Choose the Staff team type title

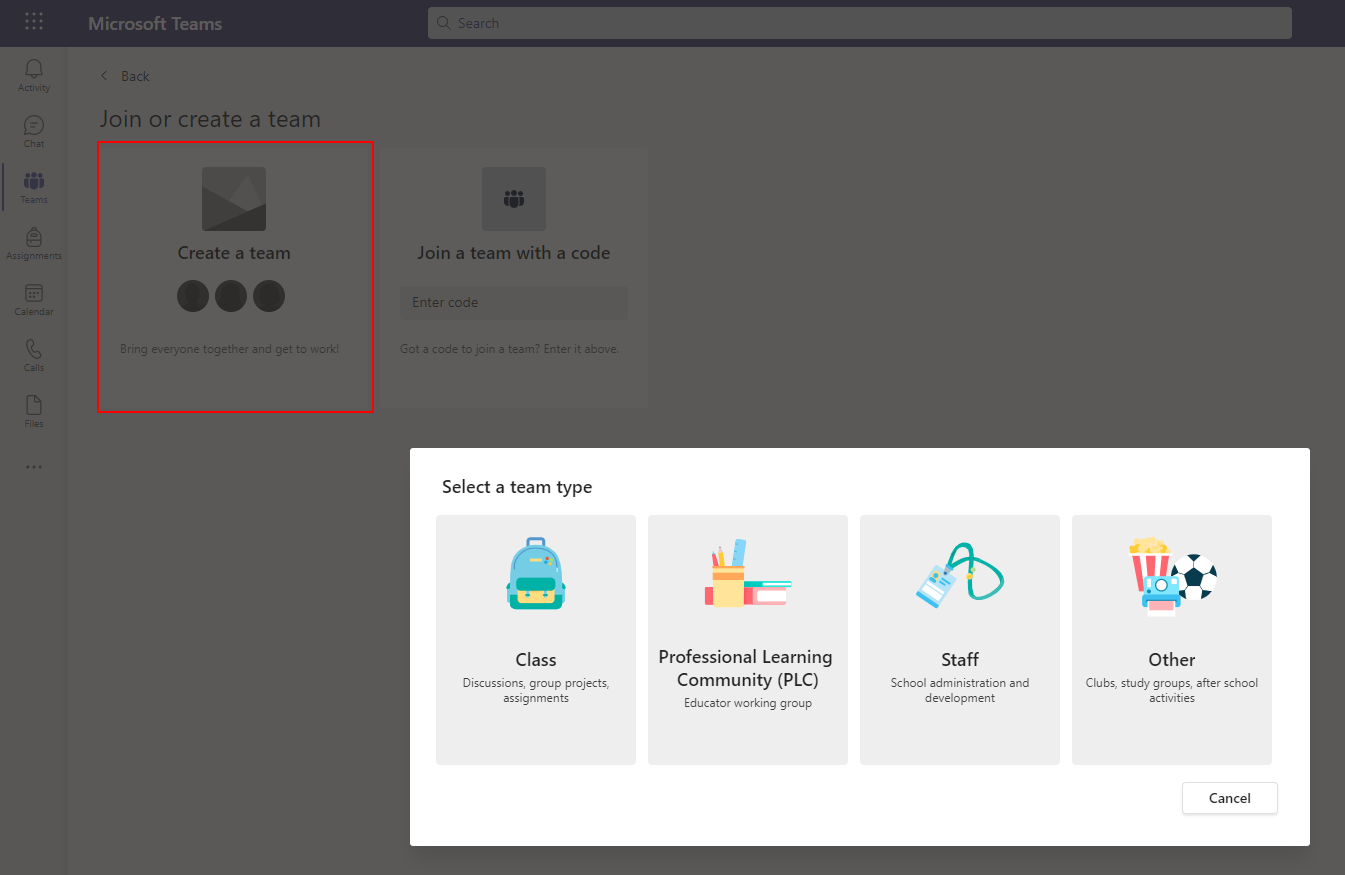pos(960,660)
